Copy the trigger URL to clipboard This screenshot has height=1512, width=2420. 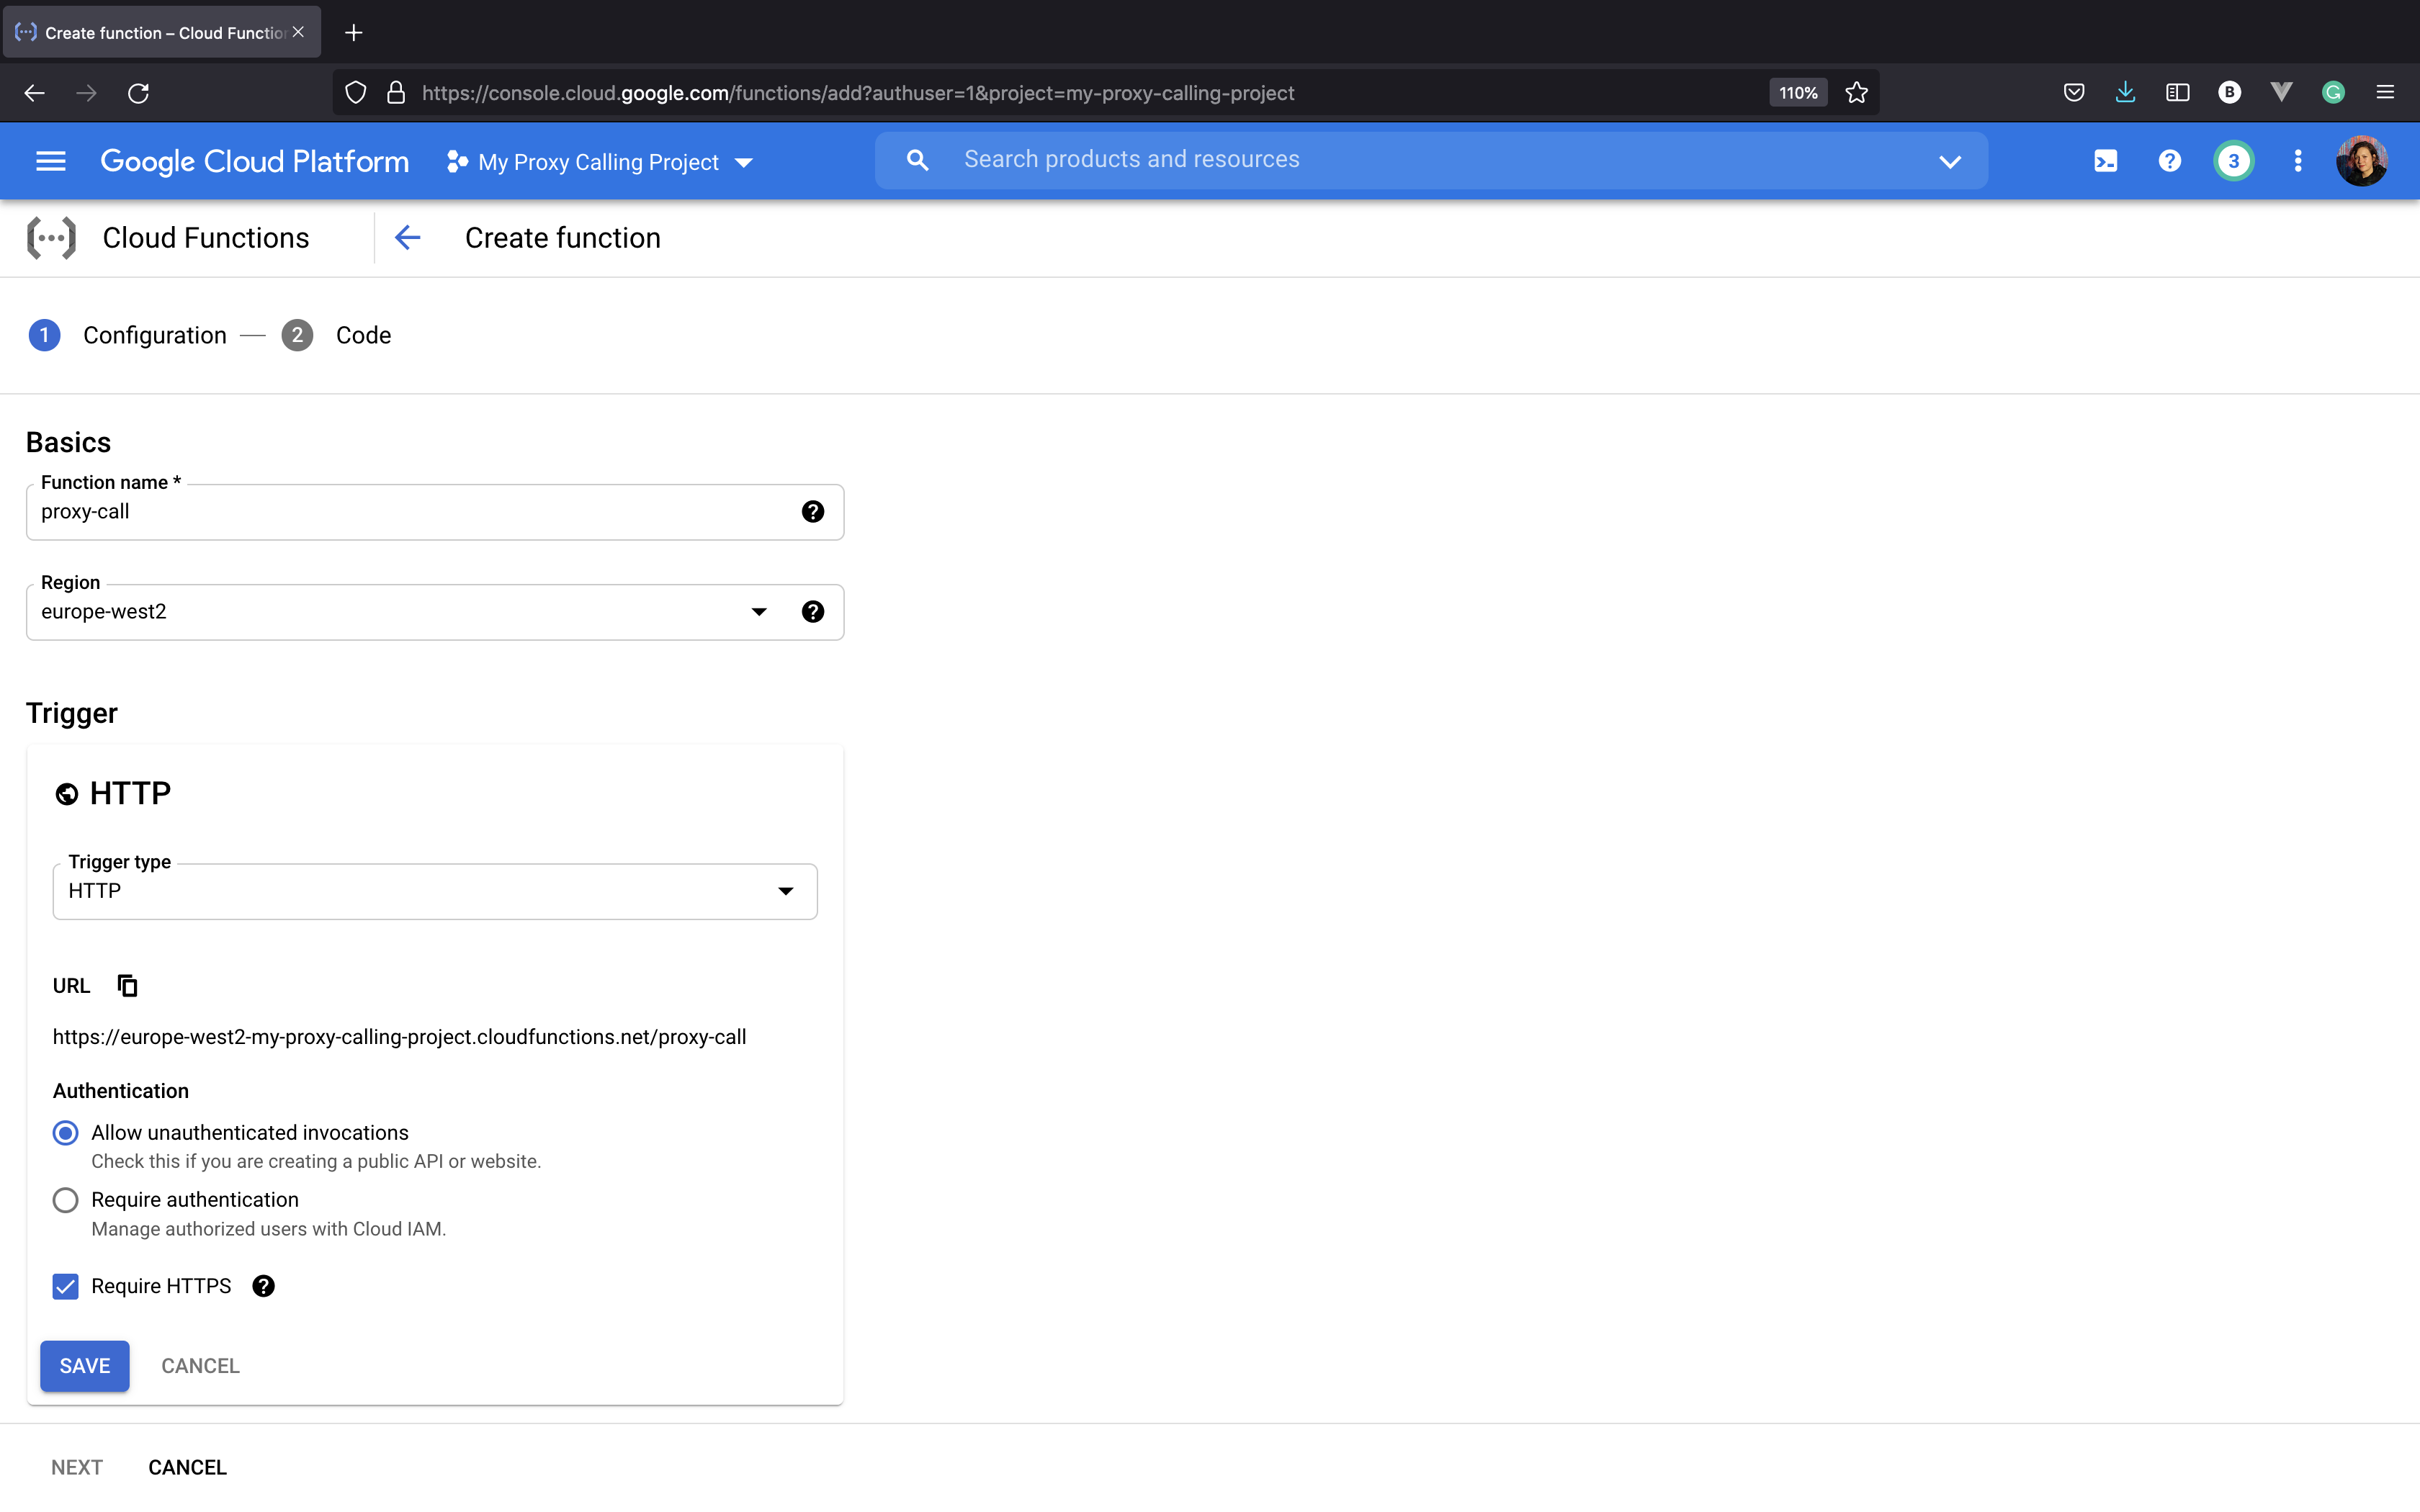pos(127,985)
